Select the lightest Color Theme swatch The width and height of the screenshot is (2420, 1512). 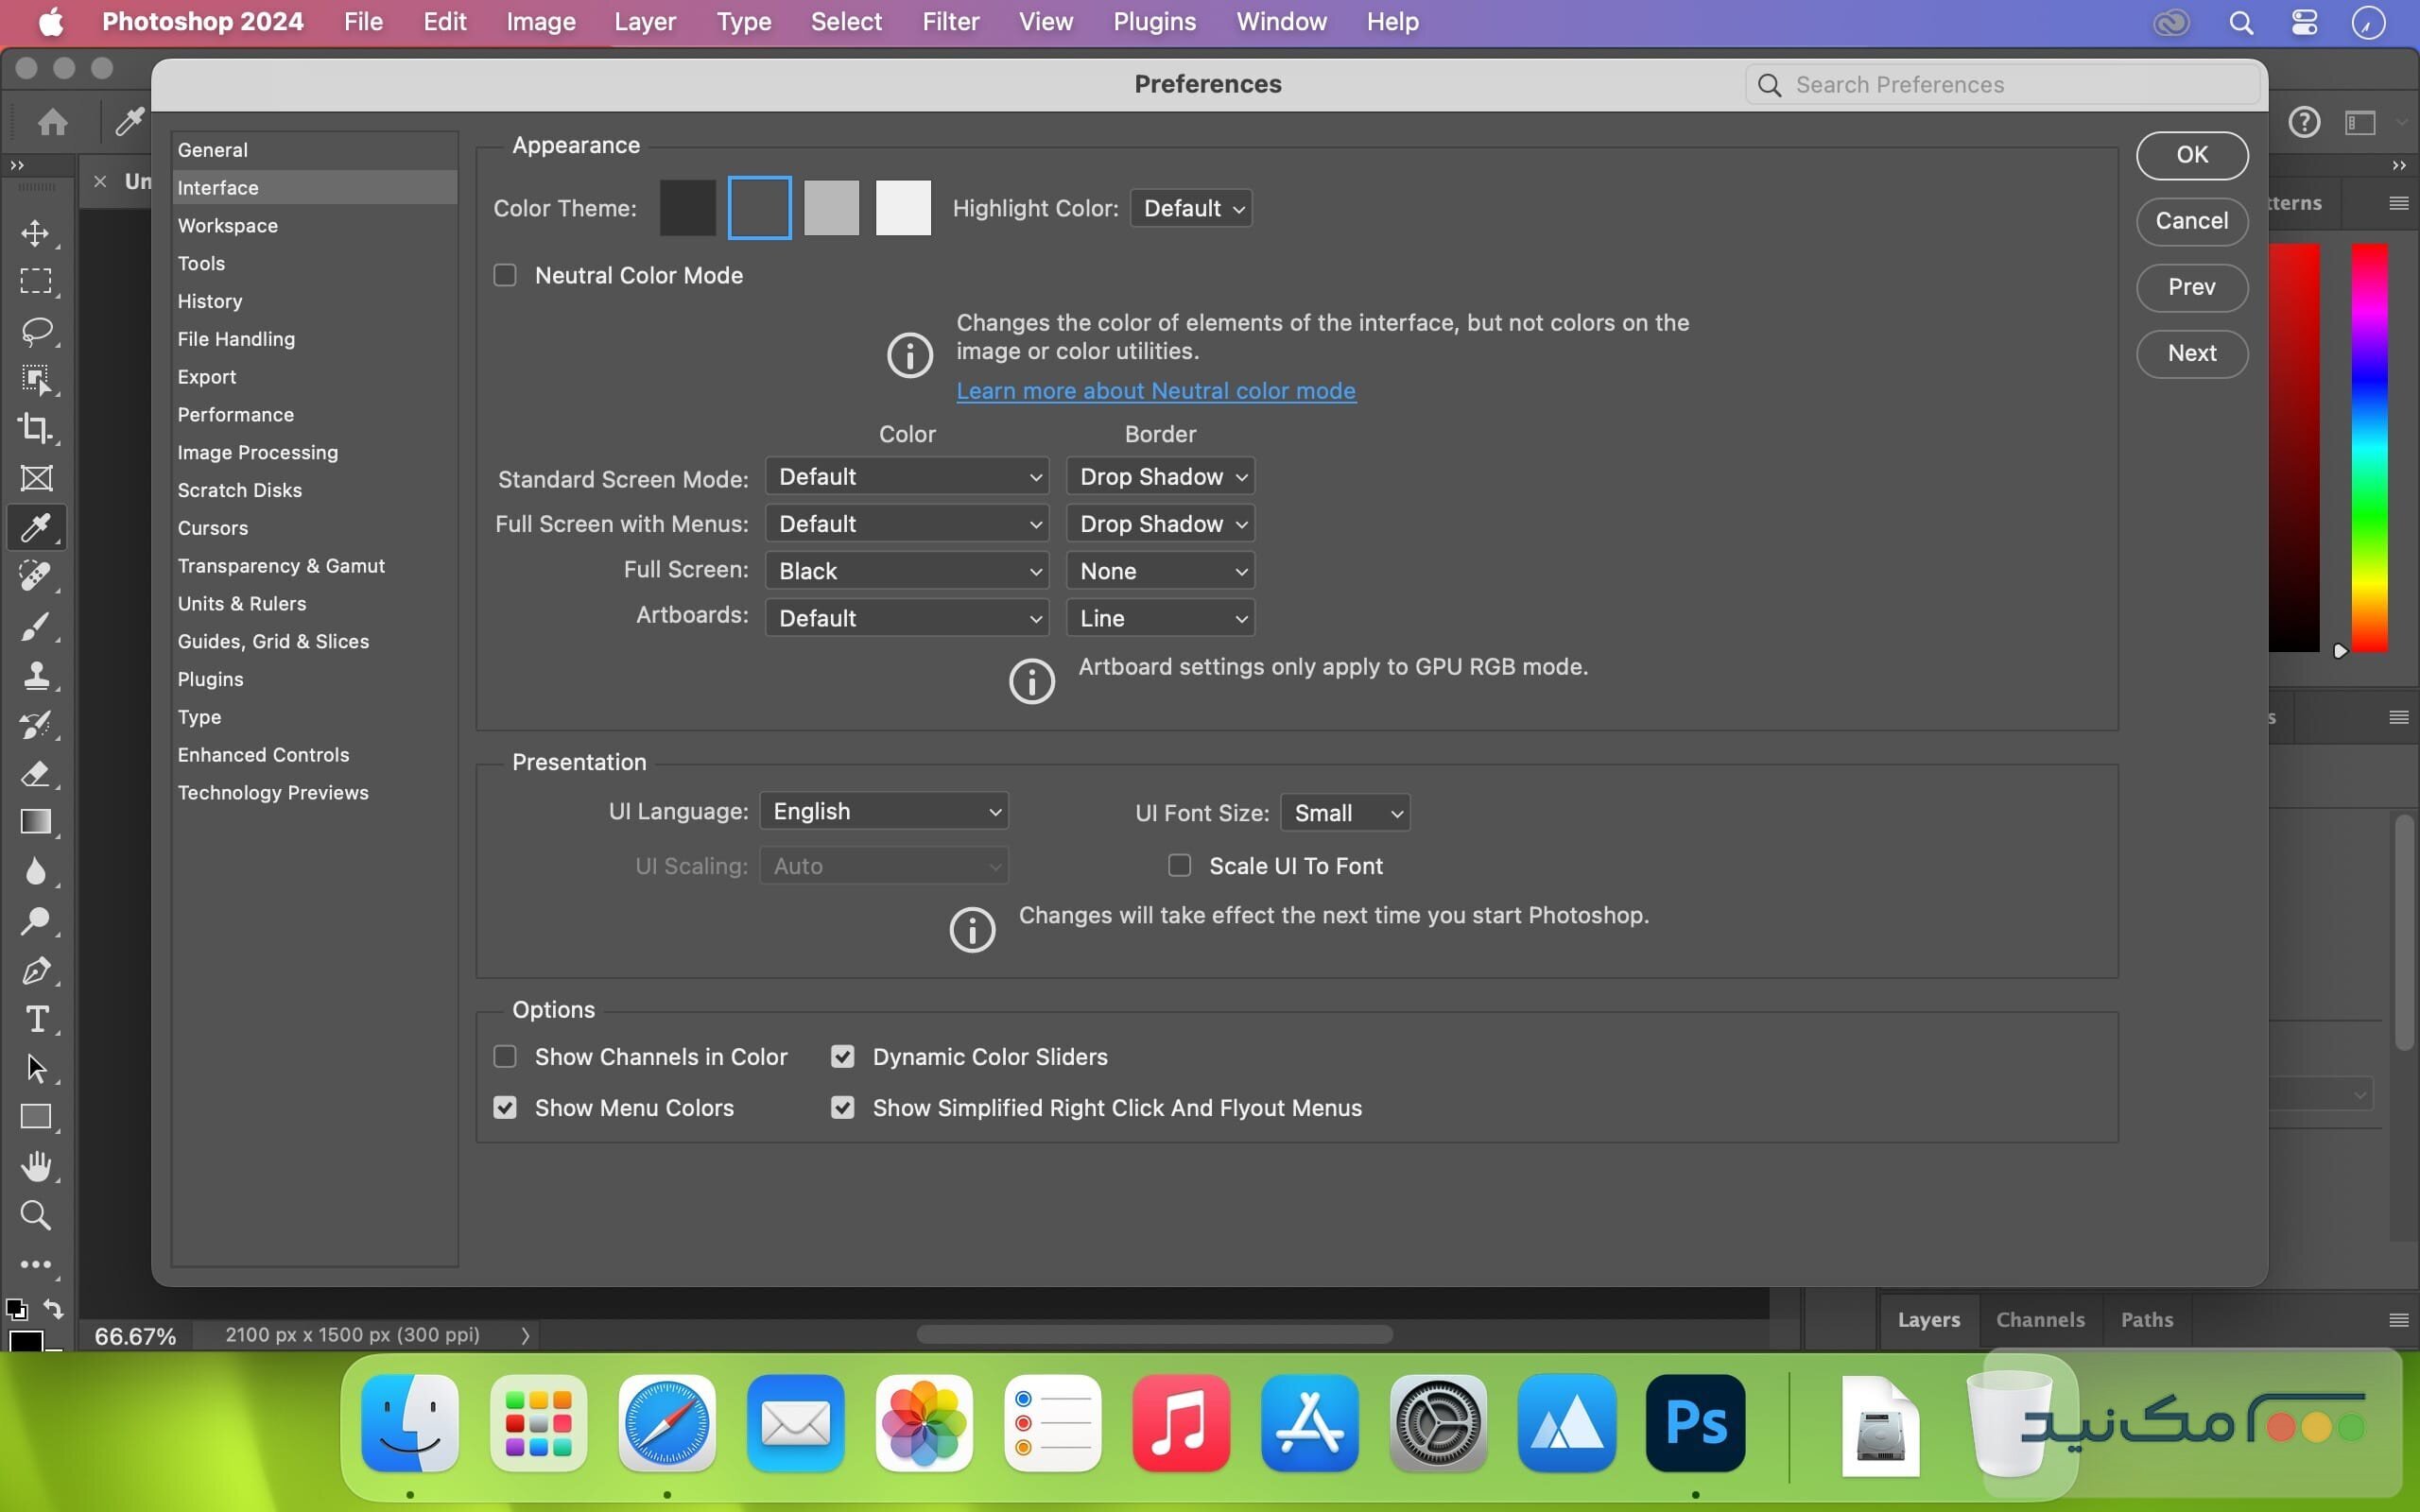click(903, 207)
